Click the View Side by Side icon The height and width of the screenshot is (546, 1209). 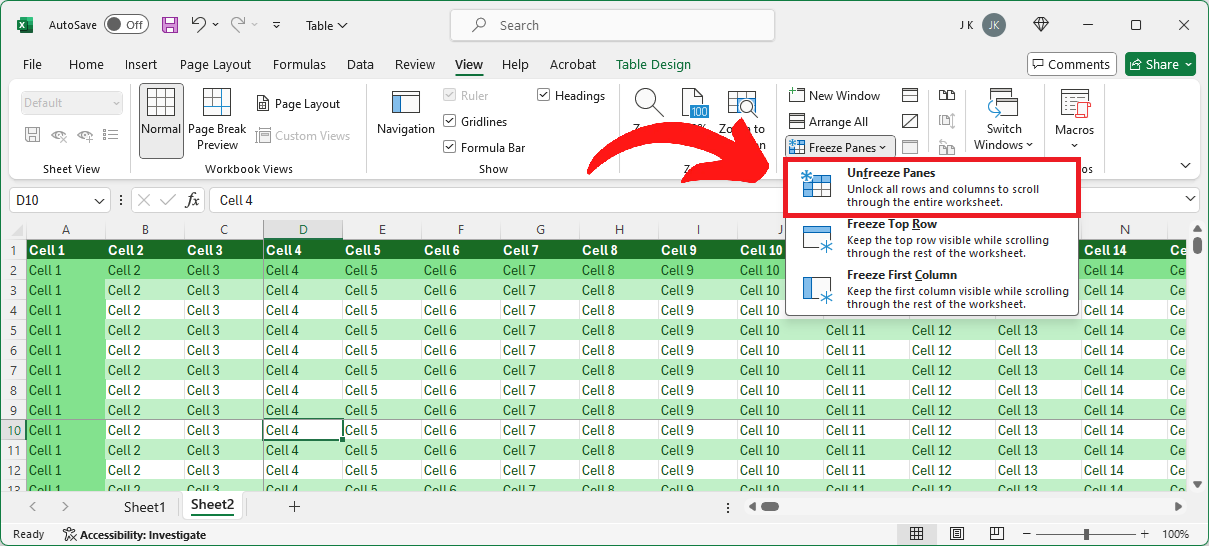coord(946,96)
